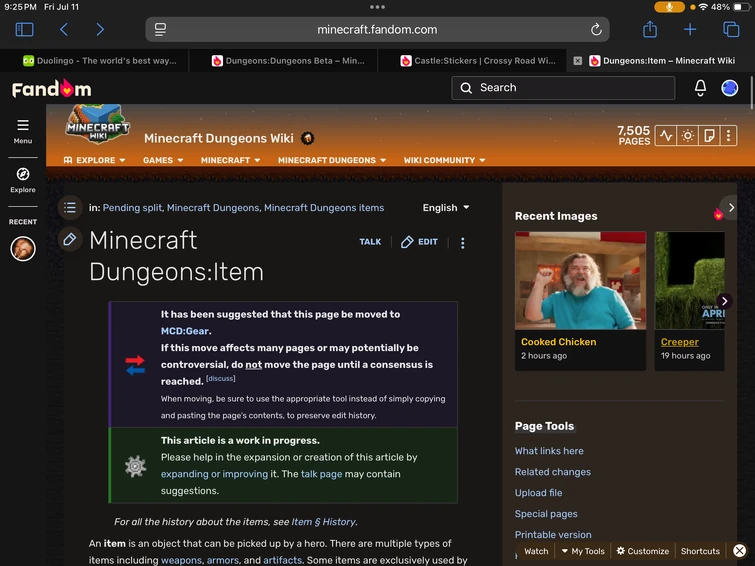Follow the Item § History link
Image resolution: width=755 pixels, height=566 pixels.
coord(324,522)
